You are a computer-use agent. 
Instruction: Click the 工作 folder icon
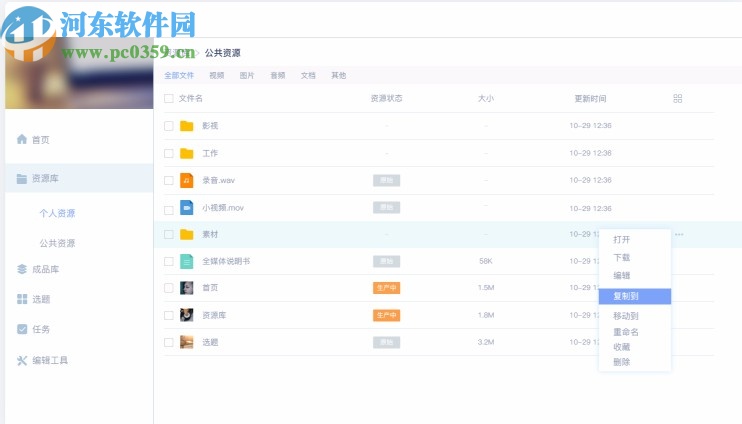pyautogui.click(x=187, y=153)
